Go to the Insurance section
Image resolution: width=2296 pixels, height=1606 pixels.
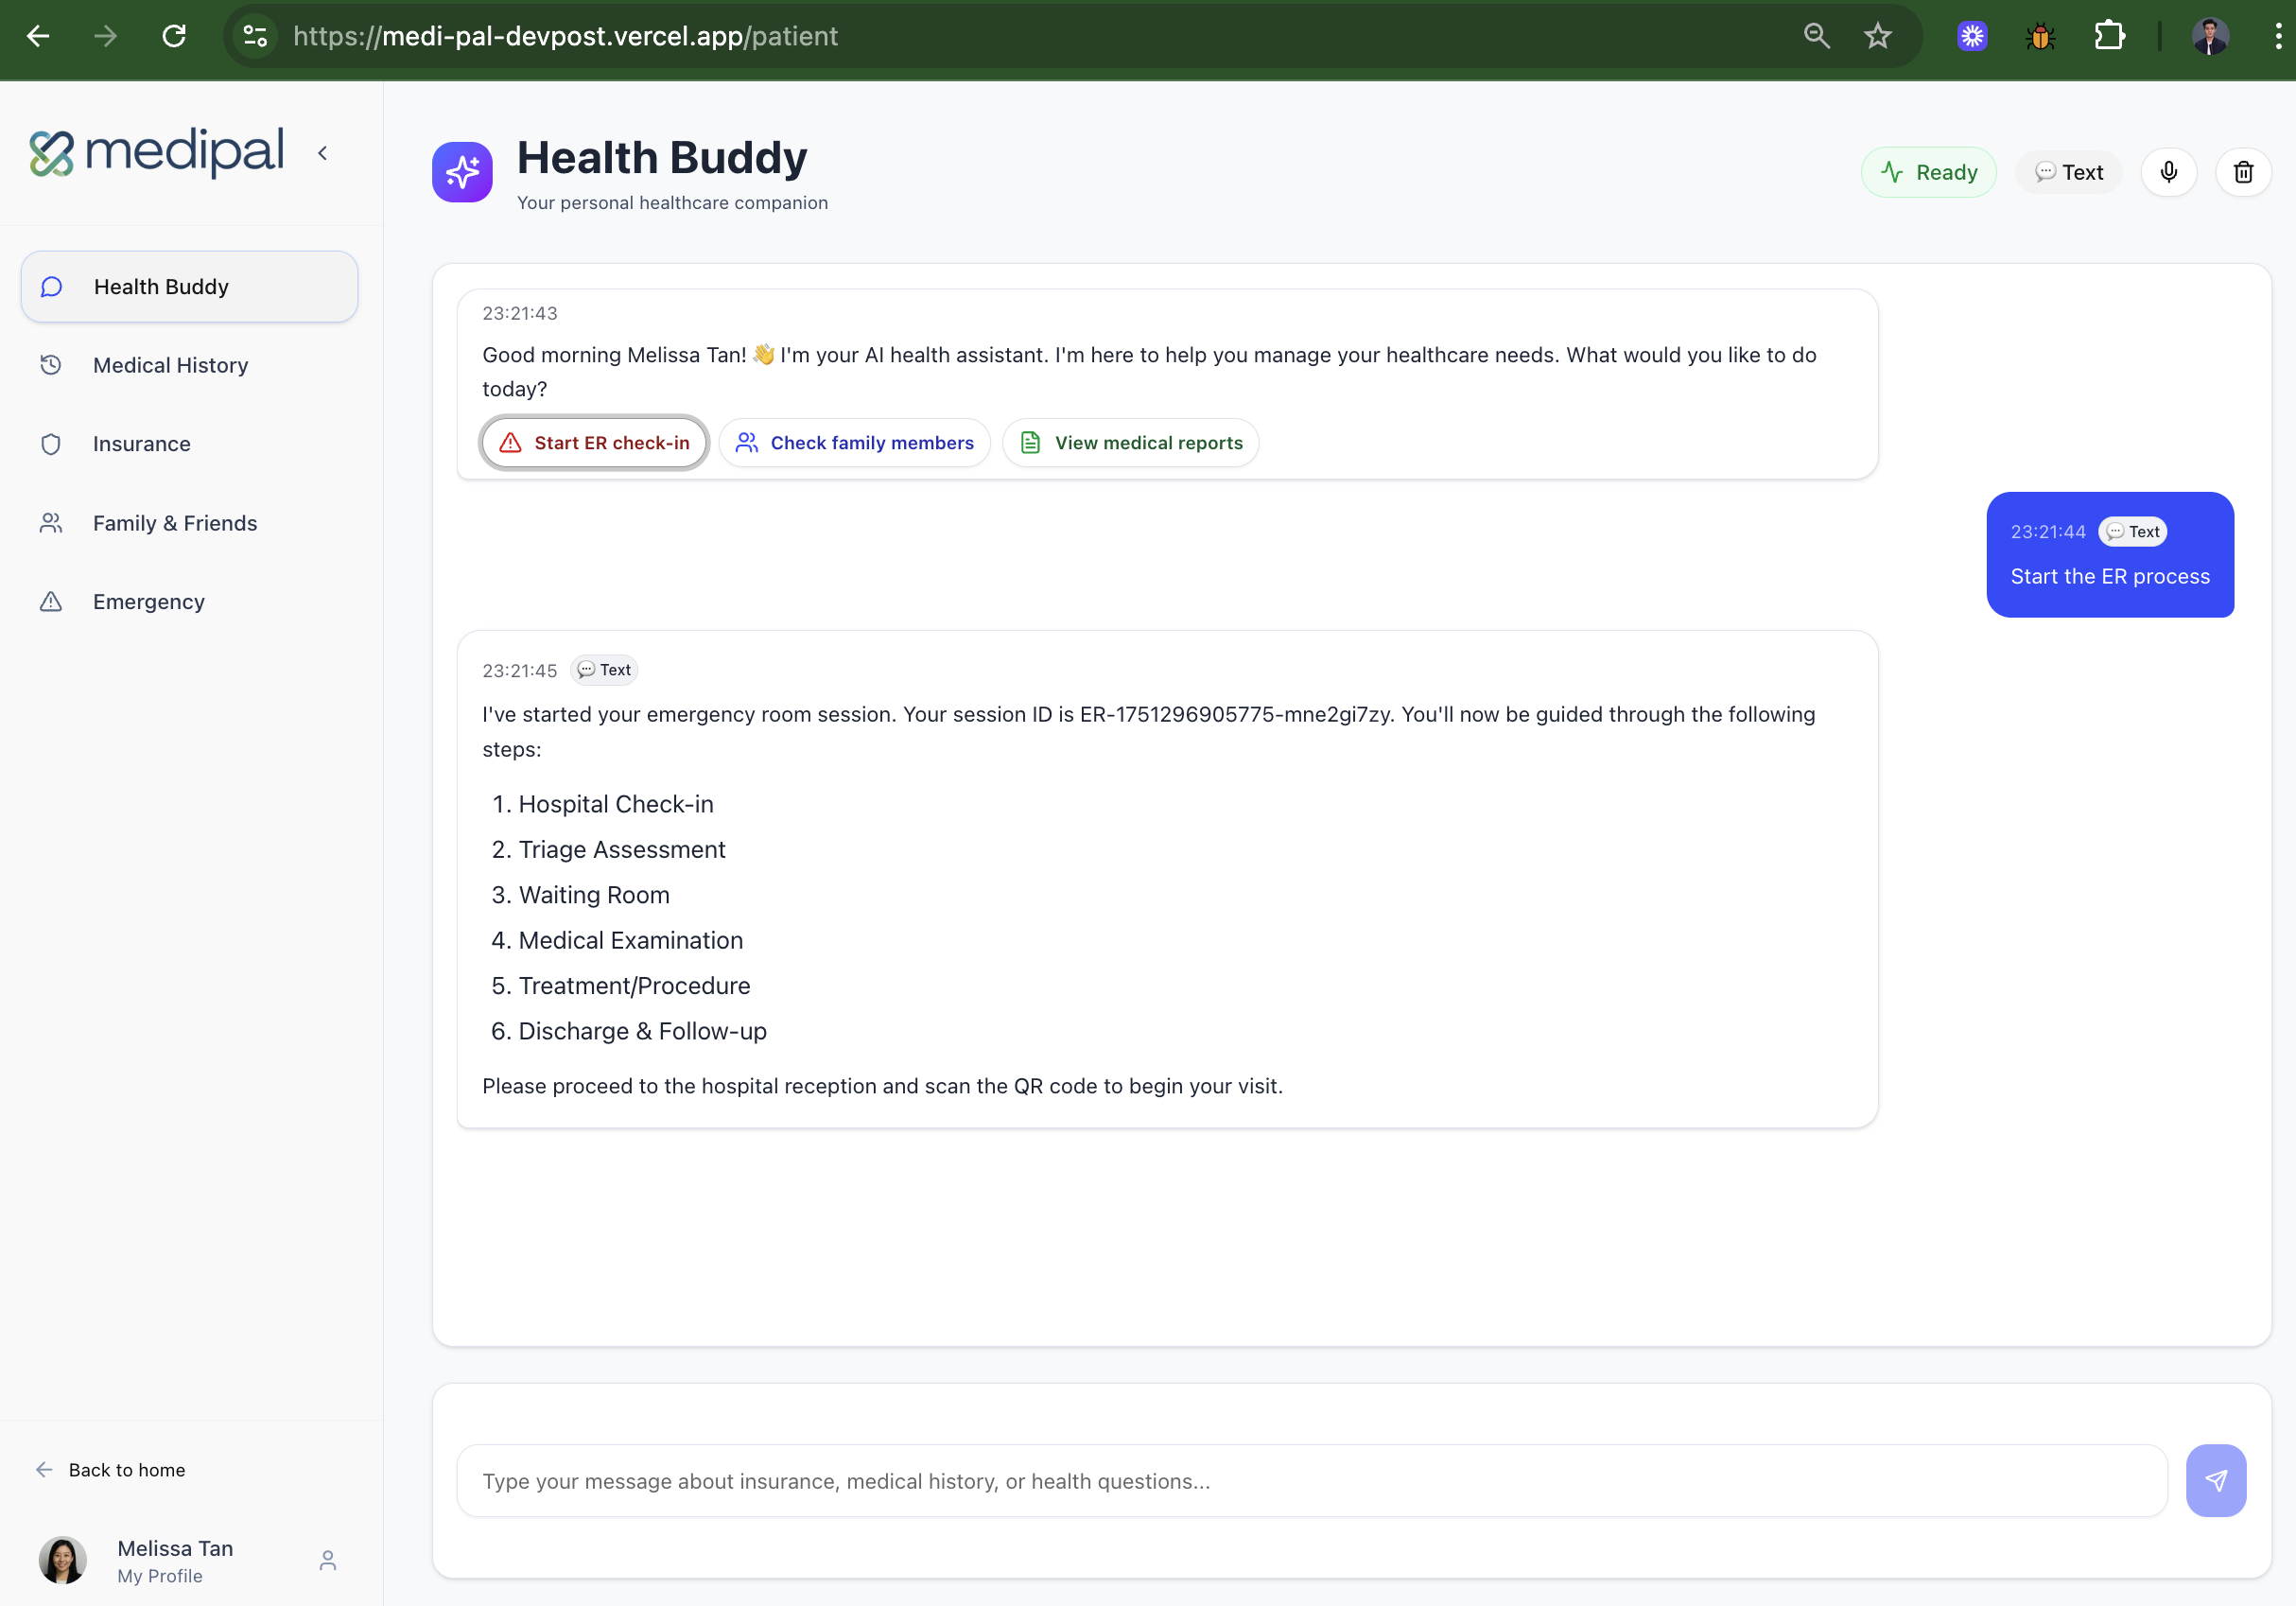click(141, 444)
